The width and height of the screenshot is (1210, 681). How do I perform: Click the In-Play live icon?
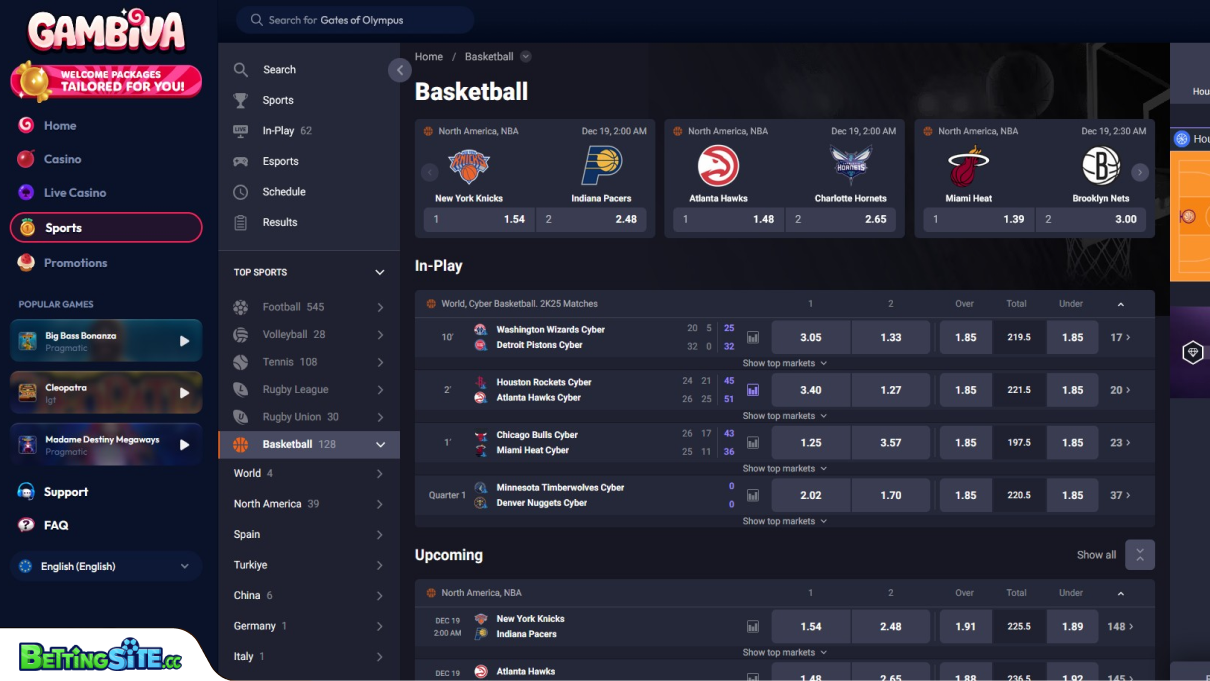(241, 131)
